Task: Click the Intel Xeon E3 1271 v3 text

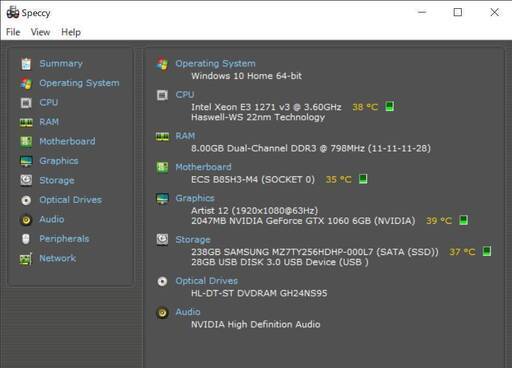Action: [266, 107]
